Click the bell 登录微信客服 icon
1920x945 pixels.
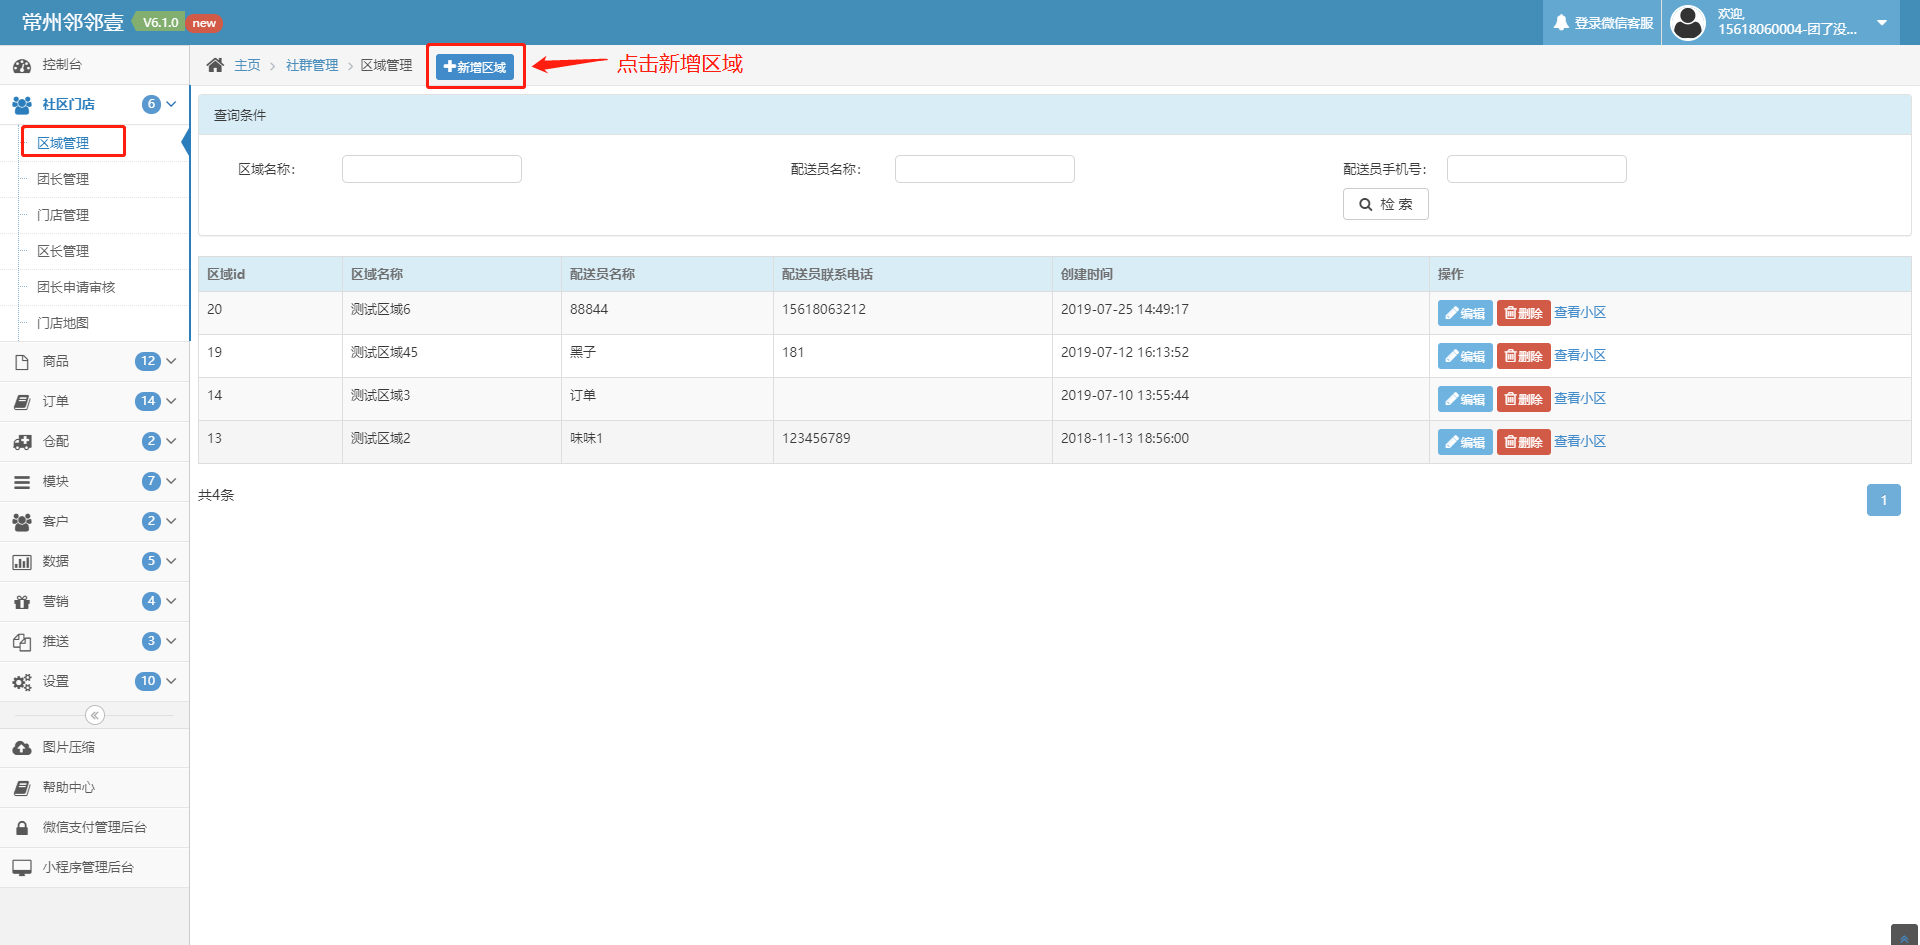click(1560, 22)
